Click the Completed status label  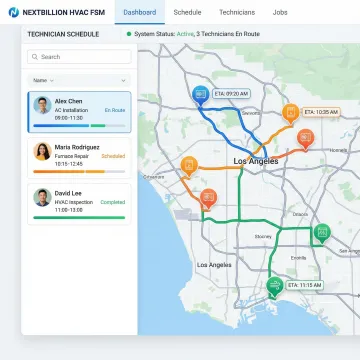pyautogui.click(x=113, y=202)
